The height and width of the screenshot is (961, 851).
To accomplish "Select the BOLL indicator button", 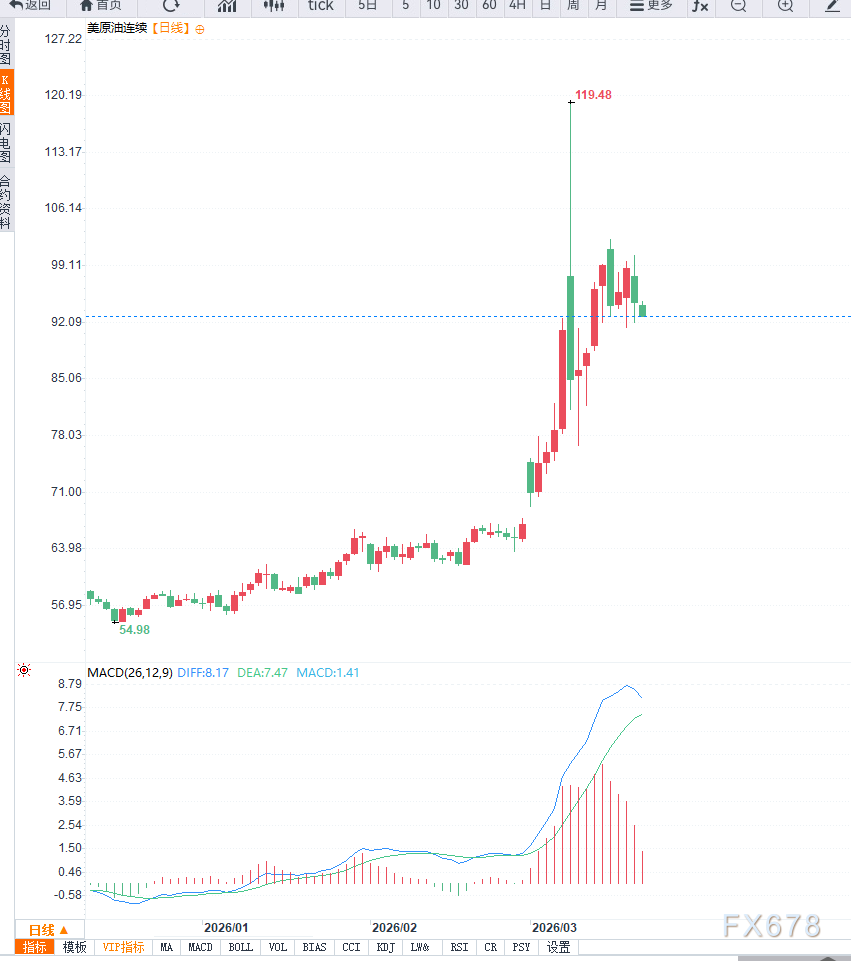I will pyautogui.click(x=240, y=947).
